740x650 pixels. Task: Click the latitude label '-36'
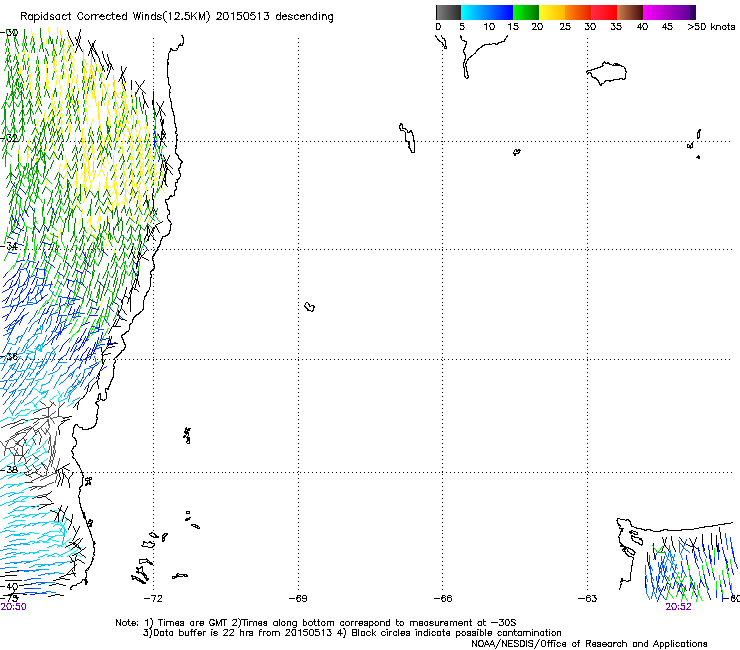[9, 356]
